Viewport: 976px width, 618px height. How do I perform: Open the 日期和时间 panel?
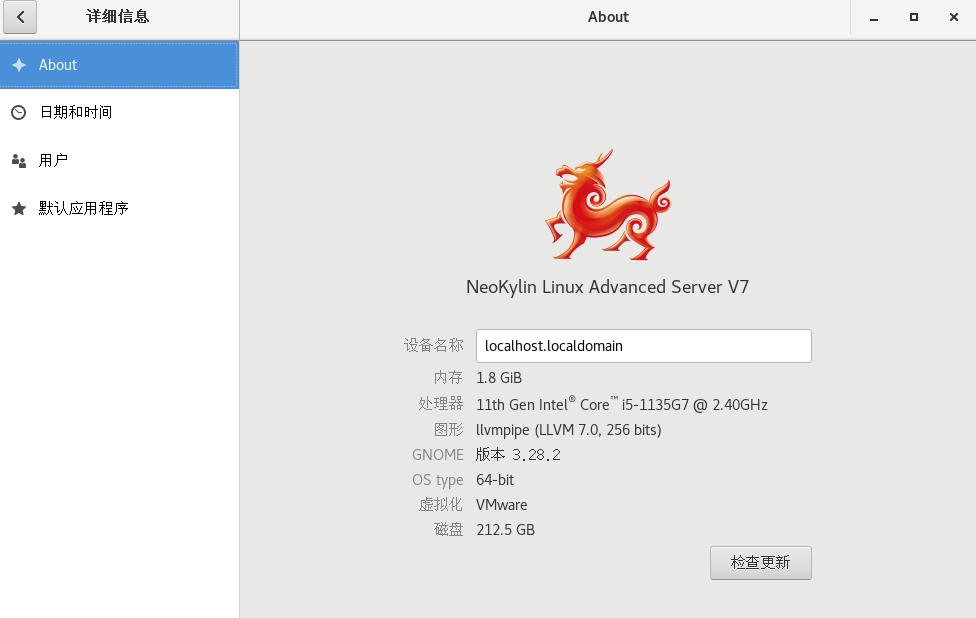pyautogui.click(x=119, y=113)
